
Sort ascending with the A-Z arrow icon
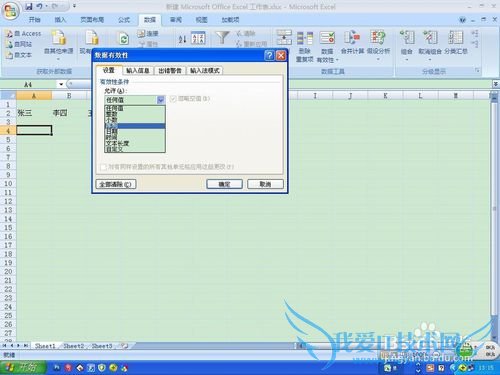point(182,39)
